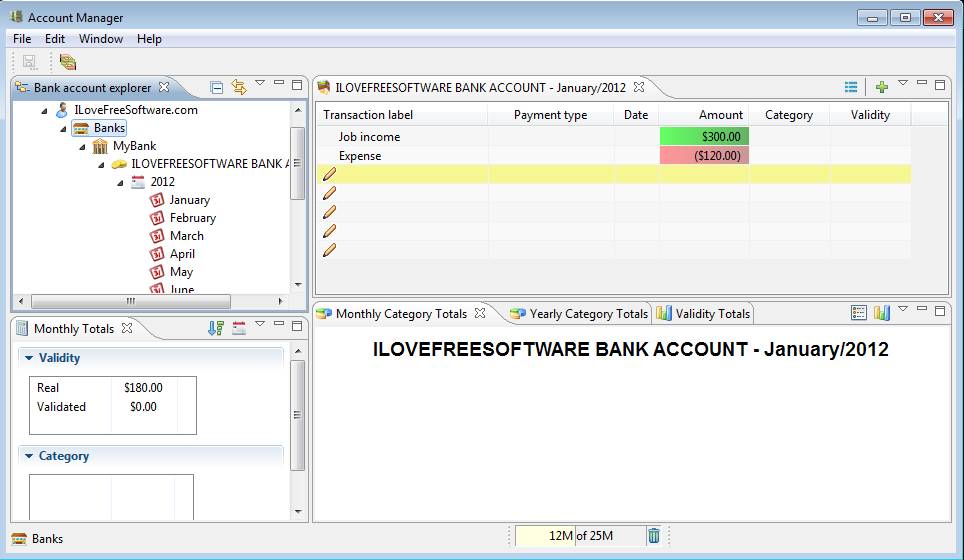Sort by the Transaction label column header

click(x=403, y=115)
